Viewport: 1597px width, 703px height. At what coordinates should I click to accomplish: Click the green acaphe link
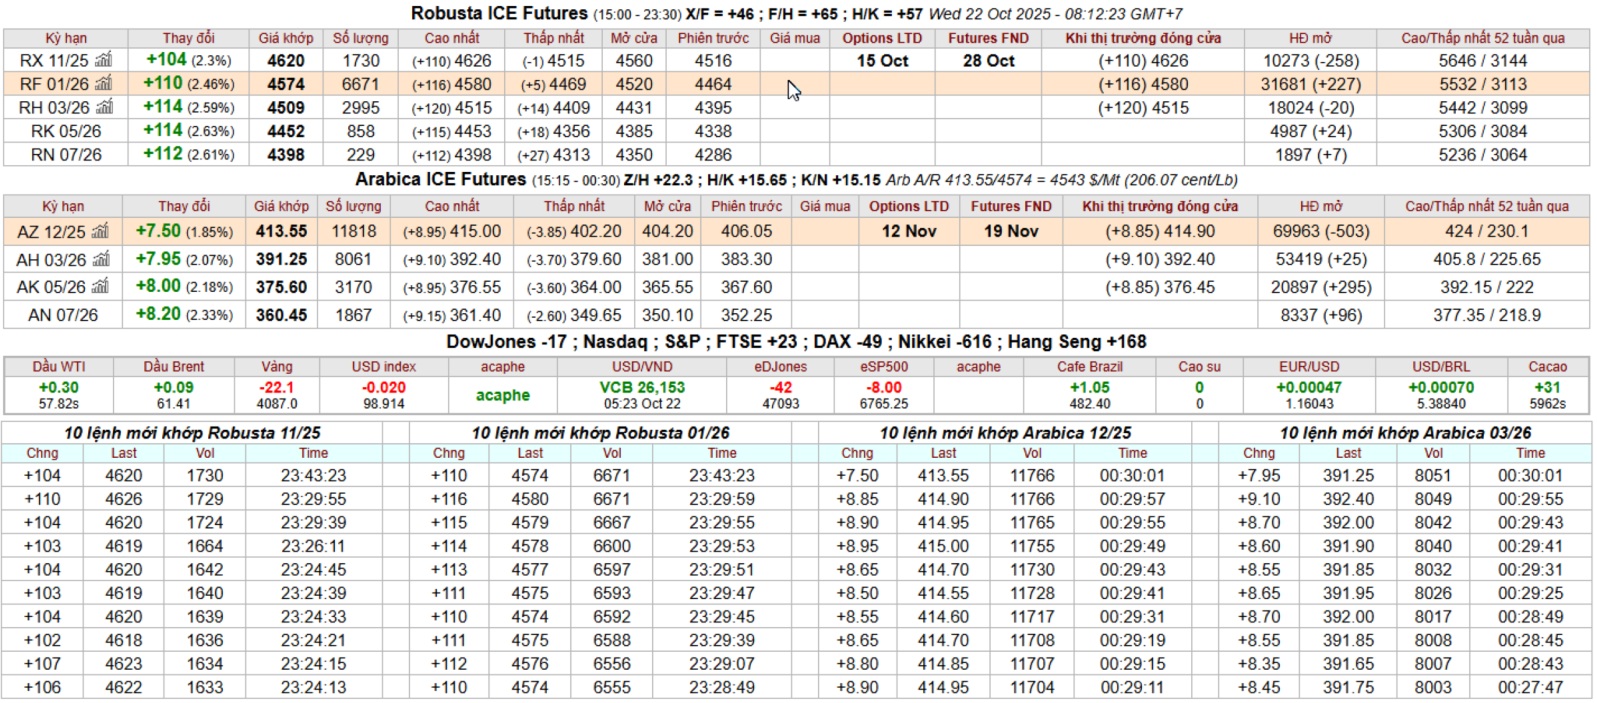click(502, 395)
